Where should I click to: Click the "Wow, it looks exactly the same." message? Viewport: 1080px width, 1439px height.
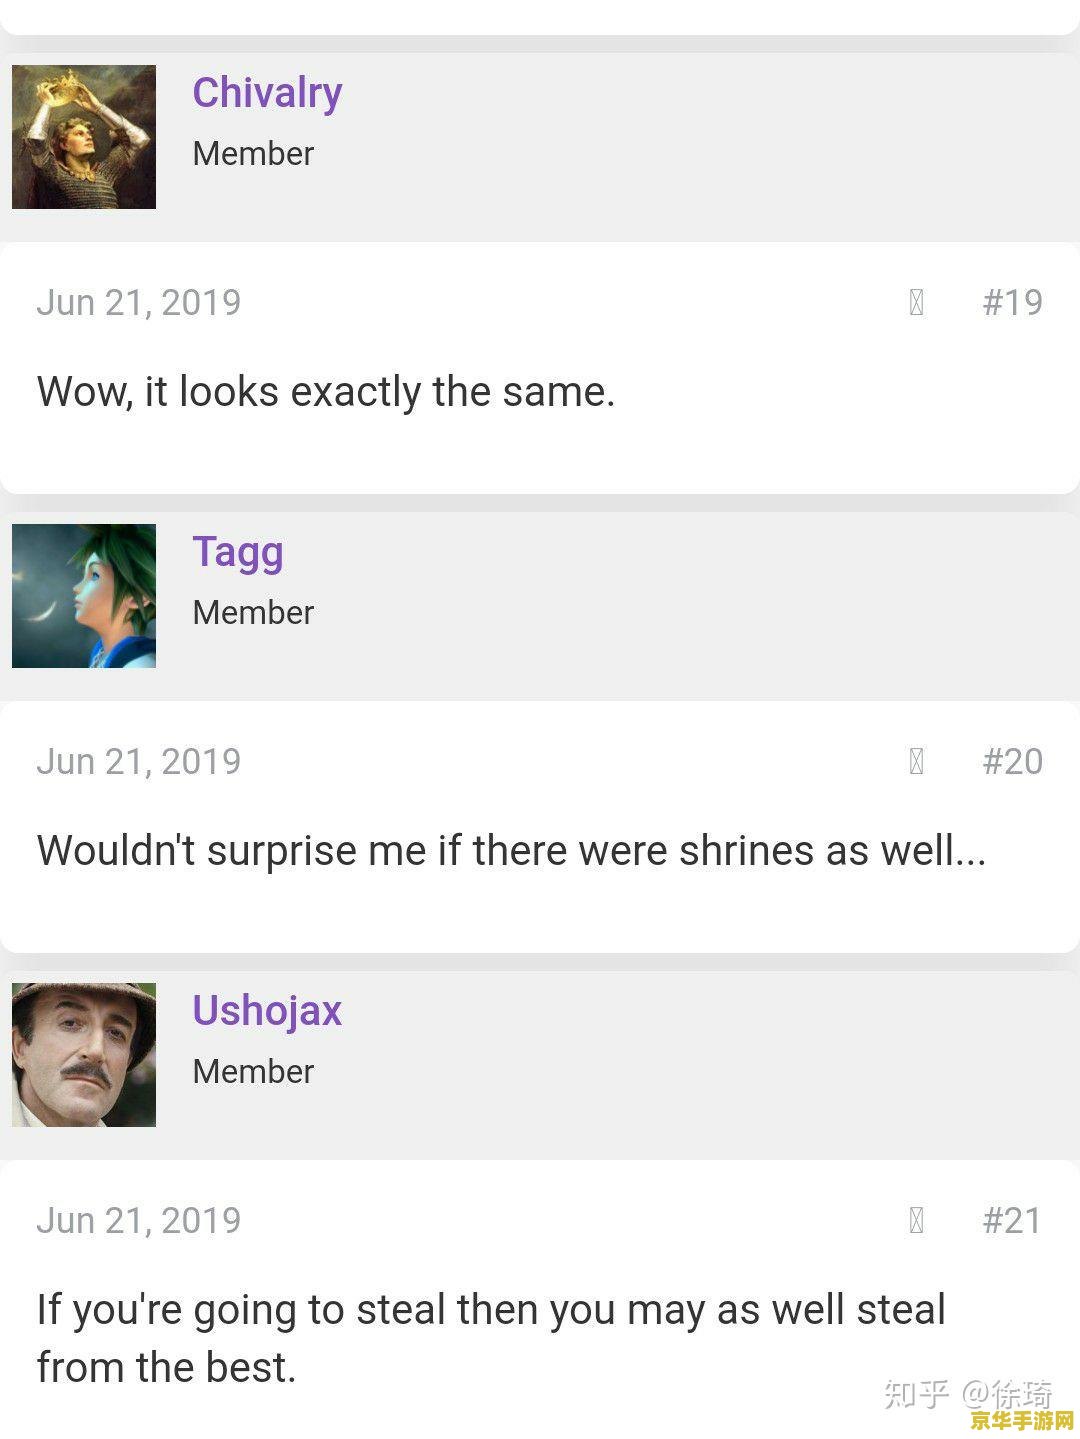pos(326,392)
